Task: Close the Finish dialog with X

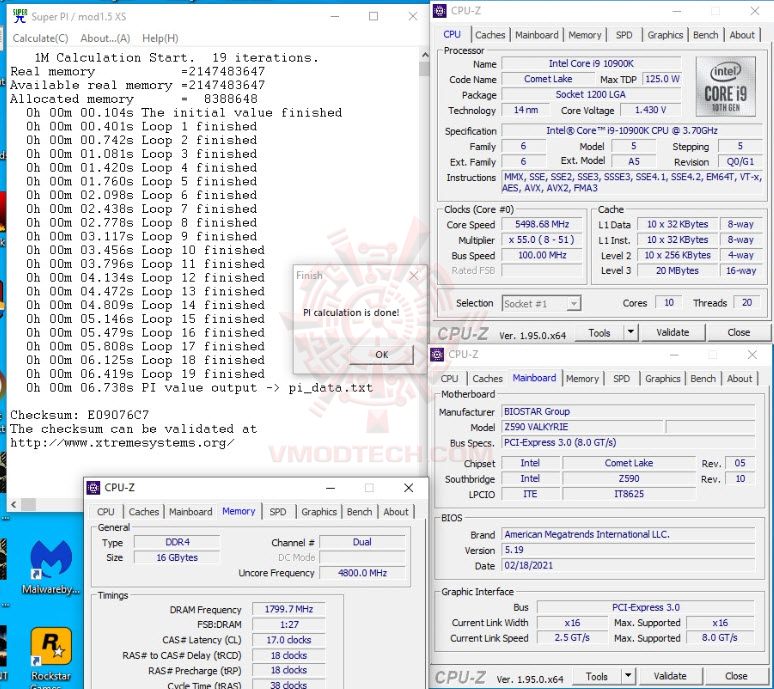Action: click(x=414, y=275)
